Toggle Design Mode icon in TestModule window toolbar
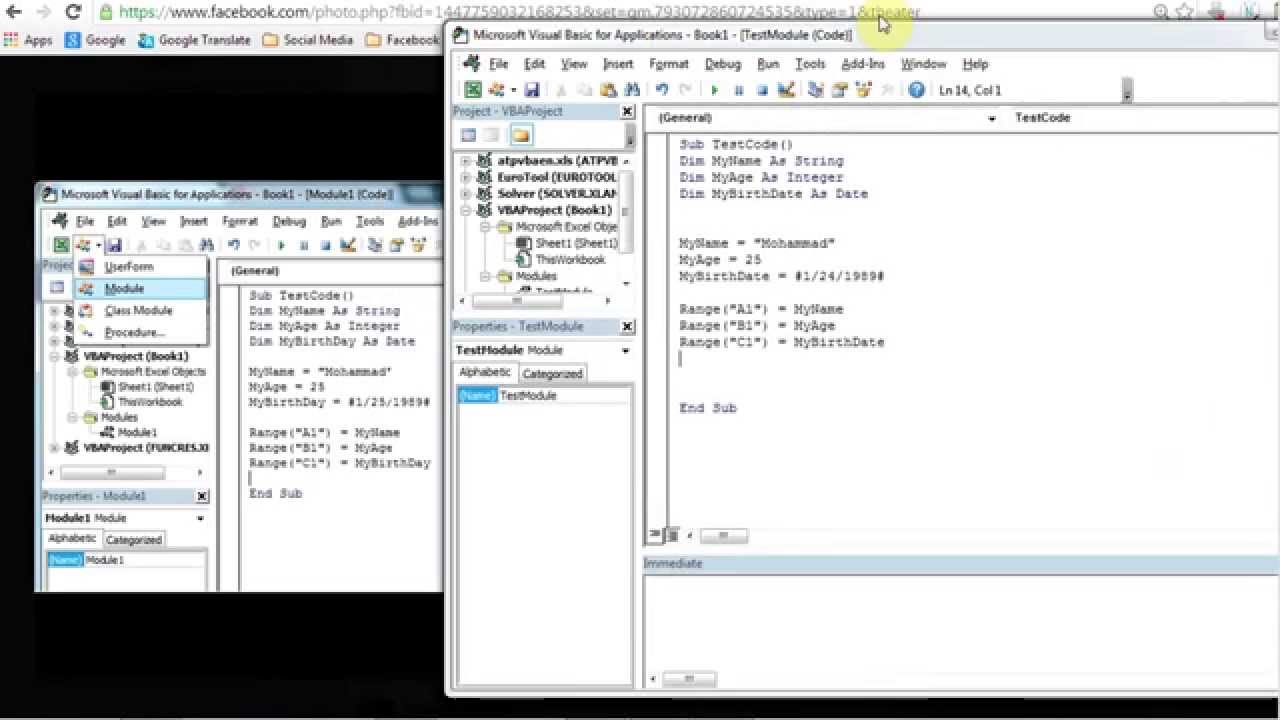1280x720 pixels. [786, 90]
